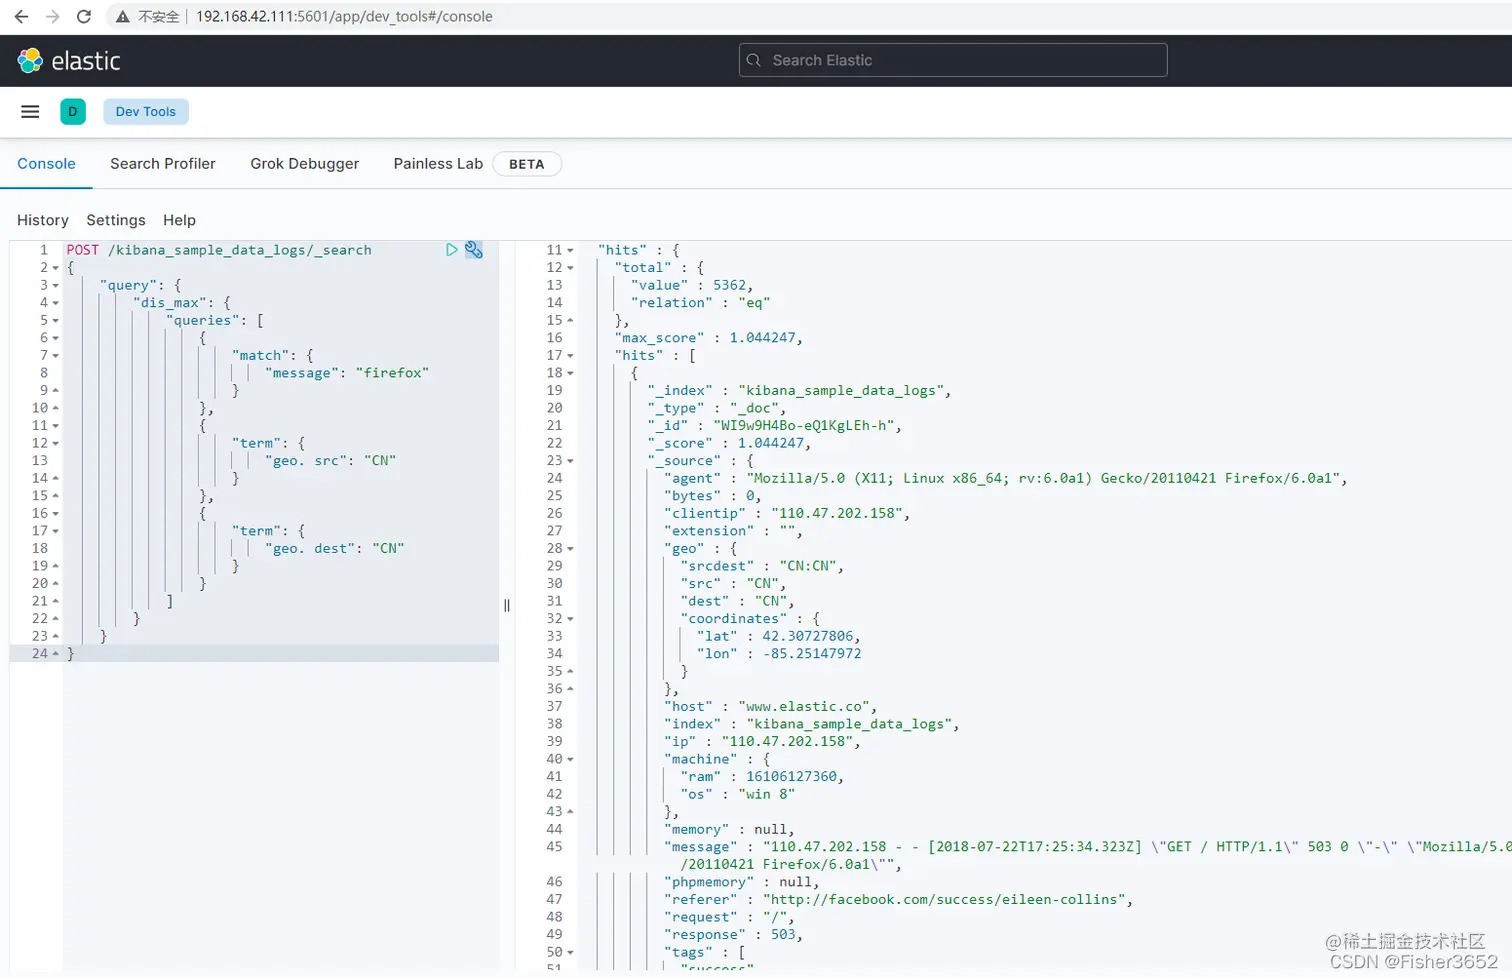The image size is (1512, 978).
Task: Click the "ram" : 16106127360 line
Action: (x=762, y=776)
